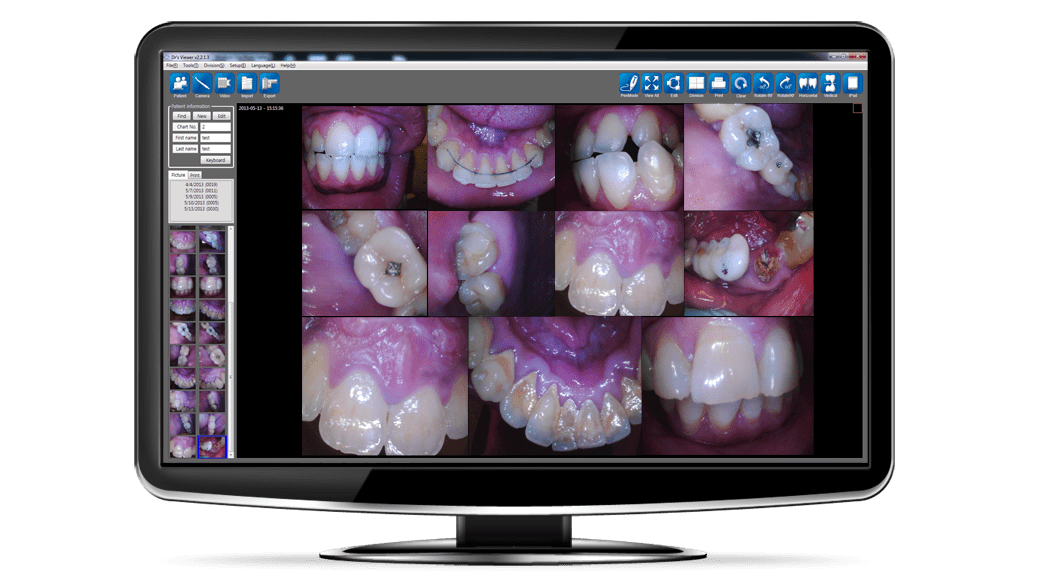
Task: Select the 5/7/2013 record in the list
Action: 200,191
